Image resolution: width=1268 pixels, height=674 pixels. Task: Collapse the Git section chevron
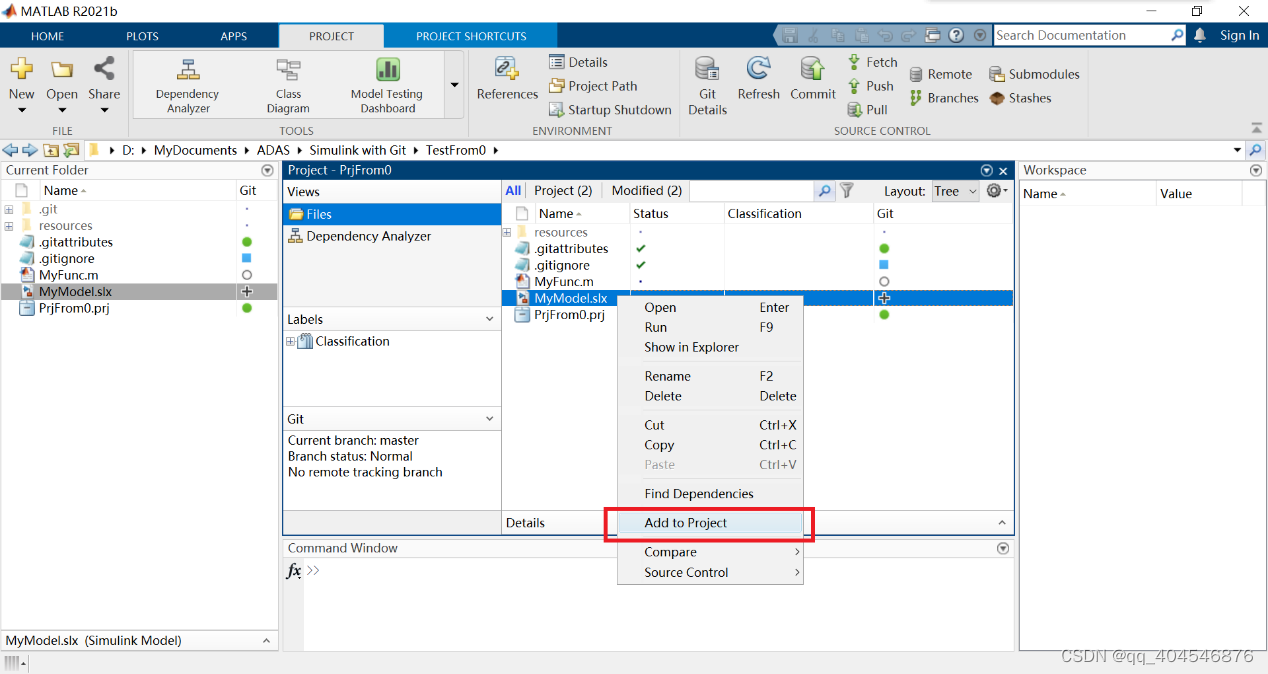tap(490, 419)
